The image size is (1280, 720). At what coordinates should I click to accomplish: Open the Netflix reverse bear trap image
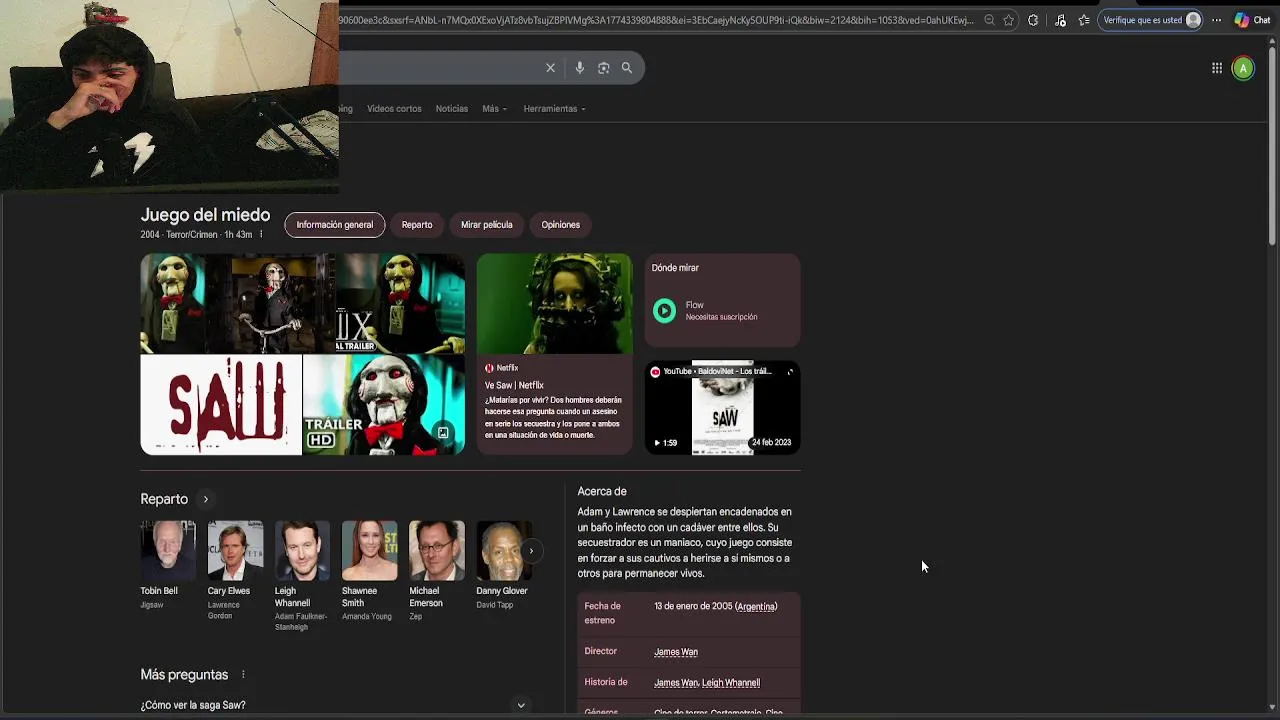(x=554, y=303)
